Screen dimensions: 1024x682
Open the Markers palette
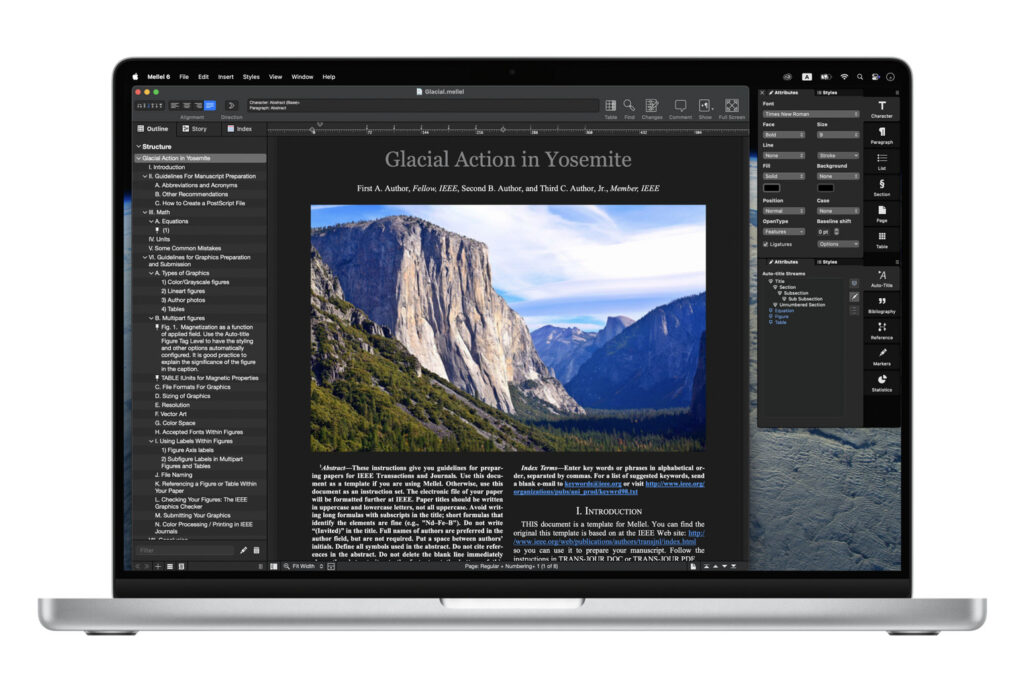[x=882, y=355]
